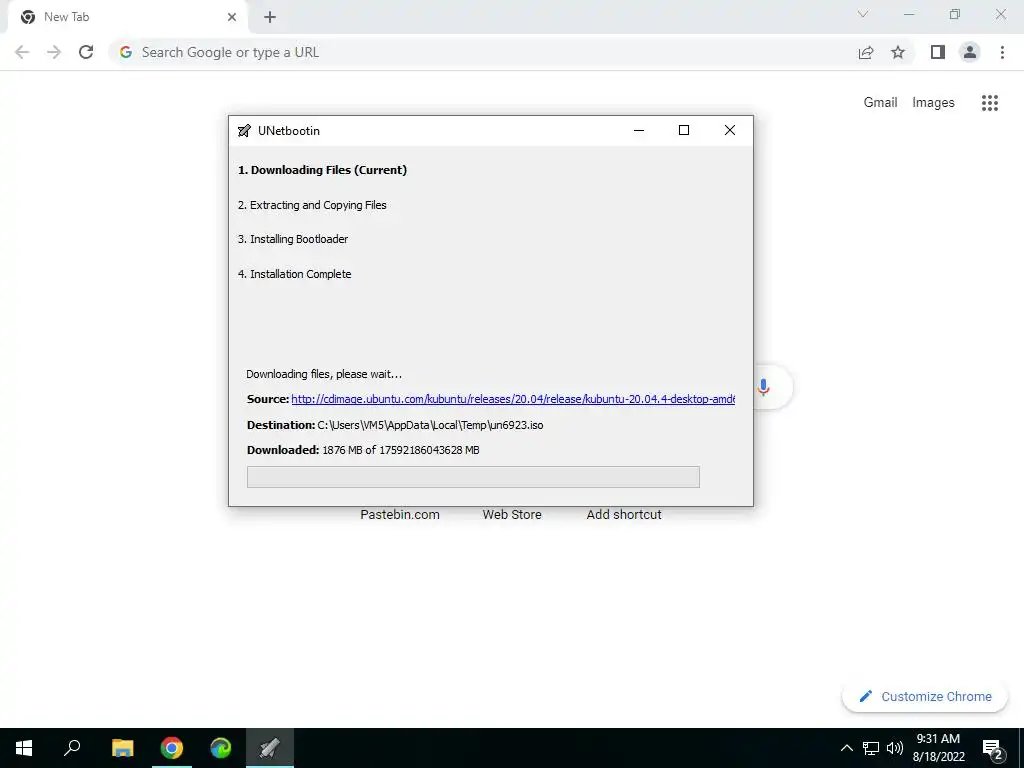Open the Chrome profile avatar
Screen dimensions: 1024x768
tap(970, 52)
